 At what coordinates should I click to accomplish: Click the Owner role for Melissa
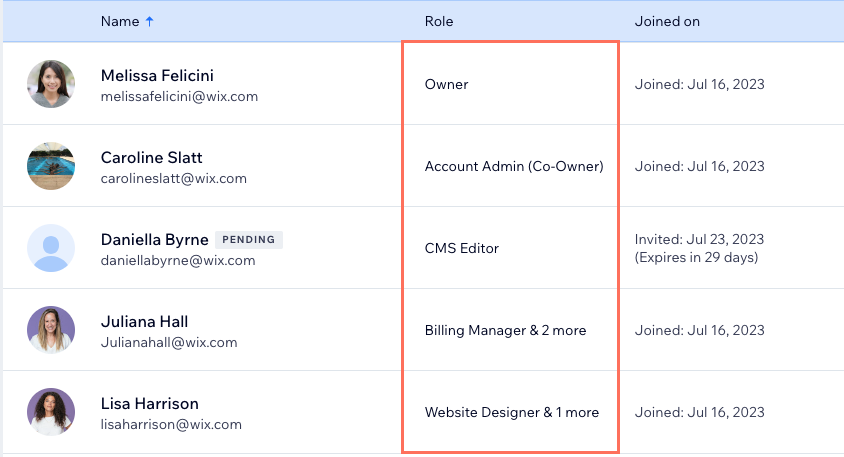[x=446, y=85]
